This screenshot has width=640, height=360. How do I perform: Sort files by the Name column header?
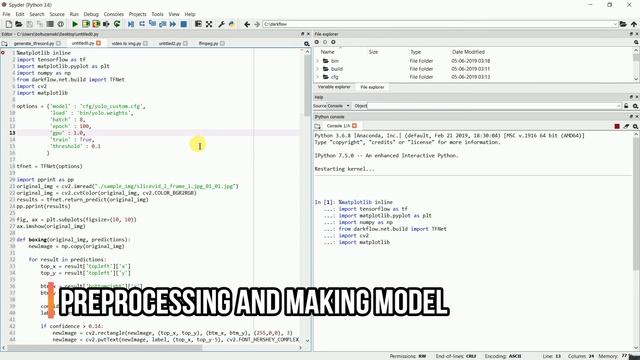coord(327,52)
